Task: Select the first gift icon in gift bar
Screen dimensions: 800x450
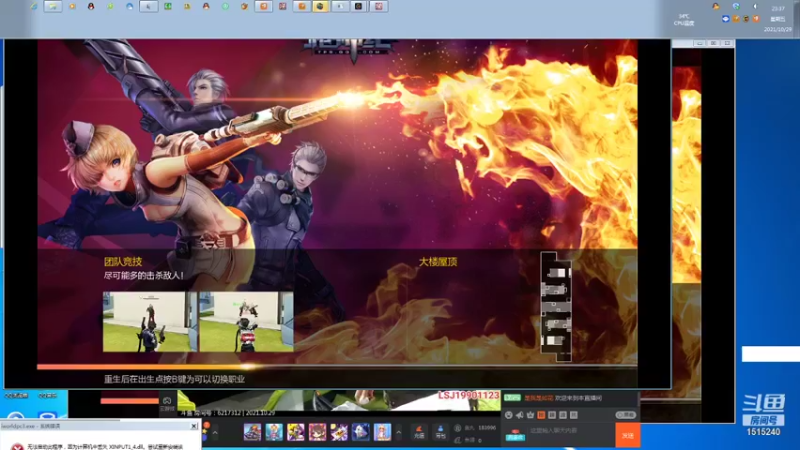Action: pyautogui.click(x=253, y=432)
